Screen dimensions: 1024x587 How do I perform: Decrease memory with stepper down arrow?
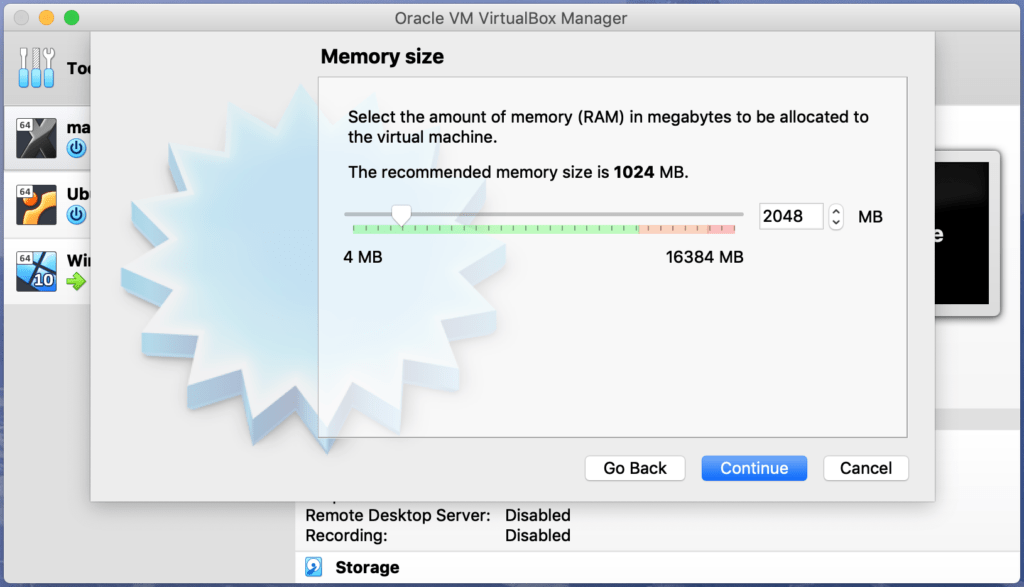click(x=836, y=223)
